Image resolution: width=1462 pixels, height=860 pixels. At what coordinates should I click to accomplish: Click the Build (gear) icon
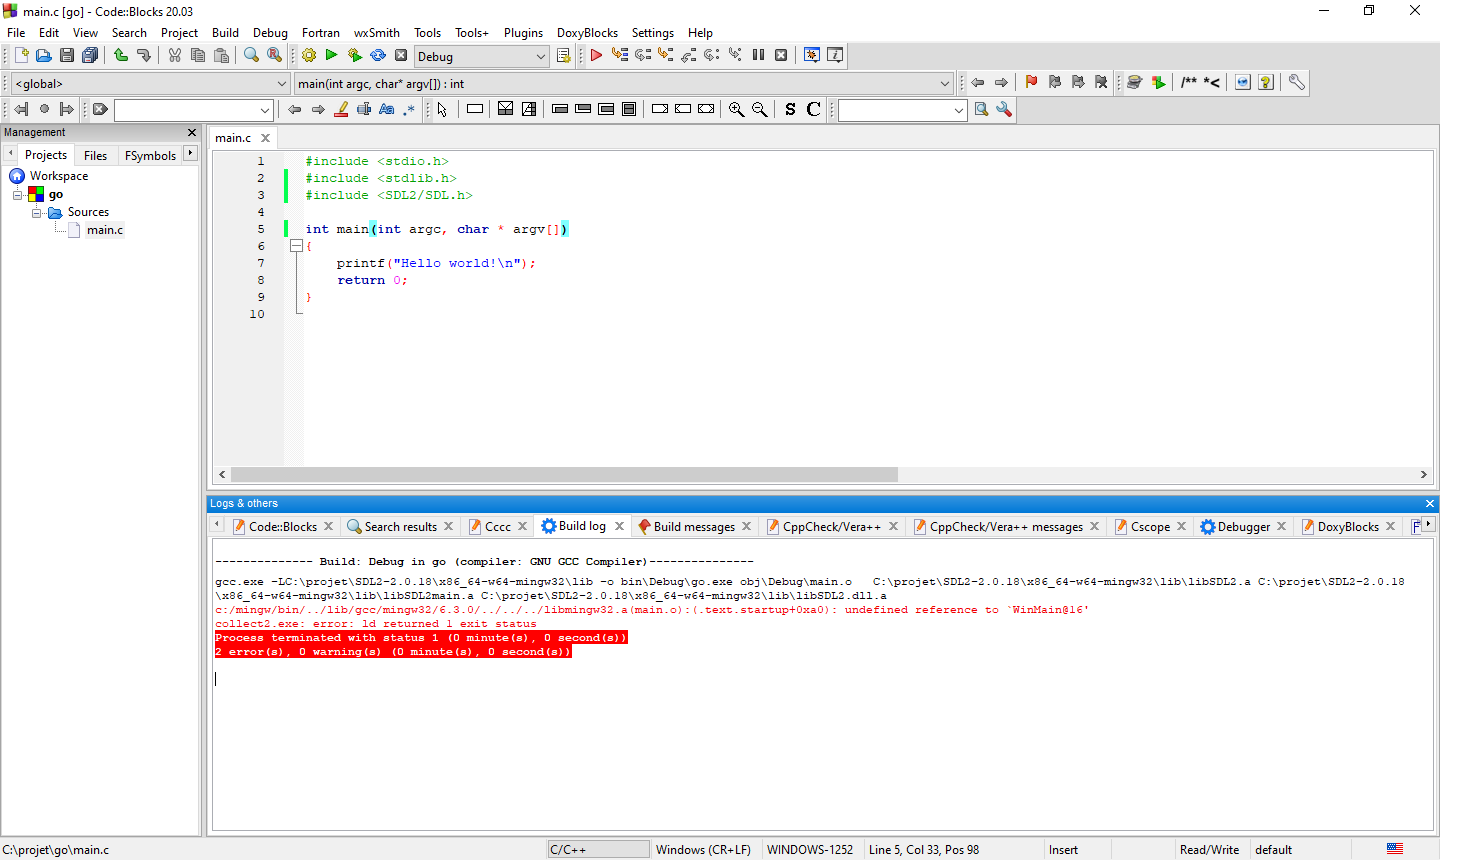pos(308,55)
